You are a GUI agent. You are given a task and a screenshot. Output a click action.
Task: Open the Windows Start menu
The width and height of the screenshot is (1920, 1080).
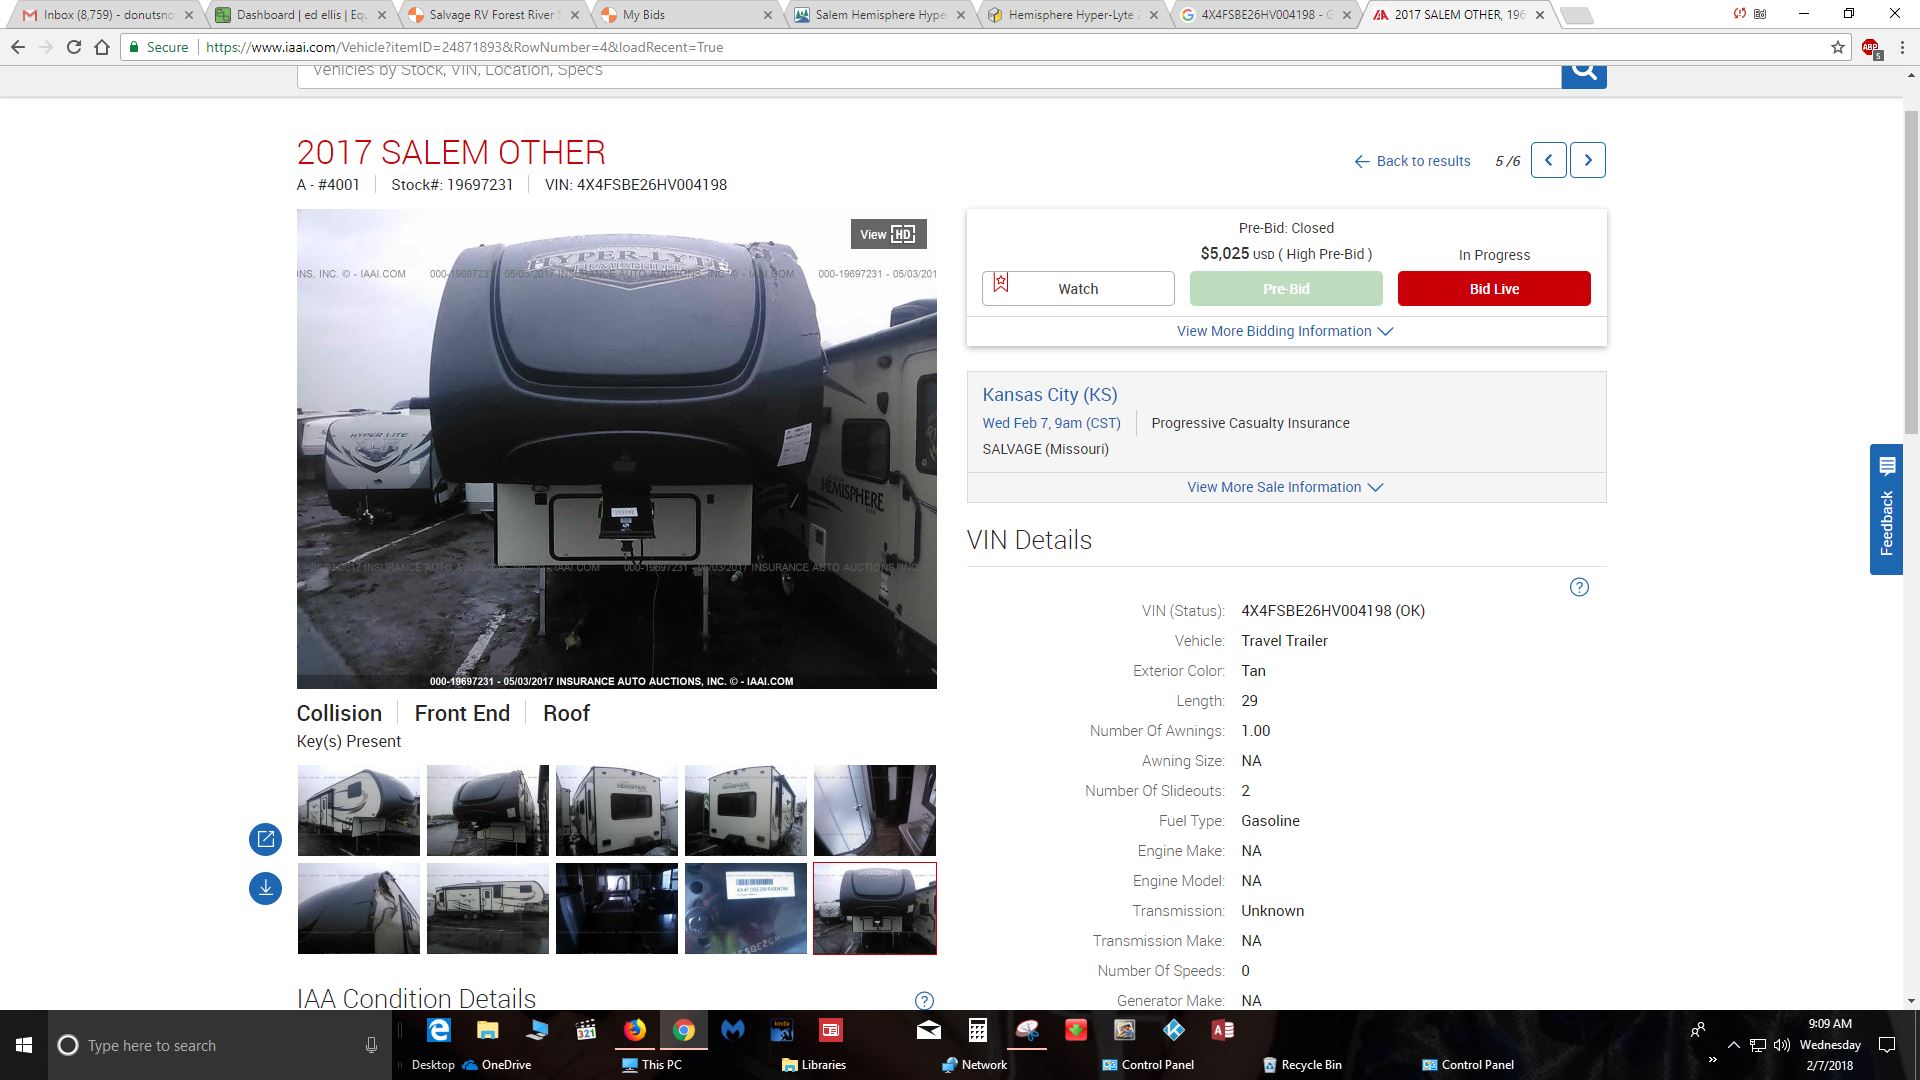[24, 1045]
